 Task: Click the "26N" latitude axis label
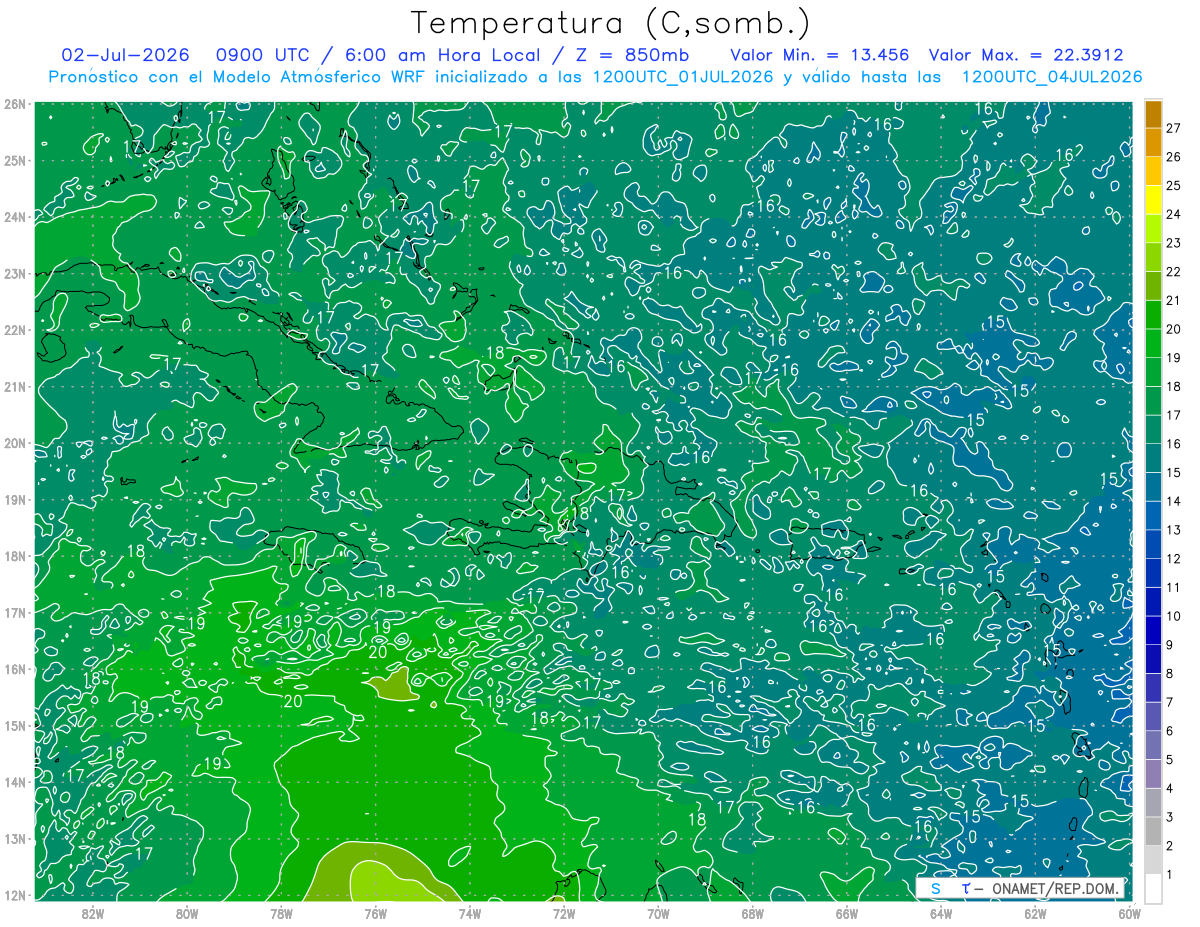15,104
